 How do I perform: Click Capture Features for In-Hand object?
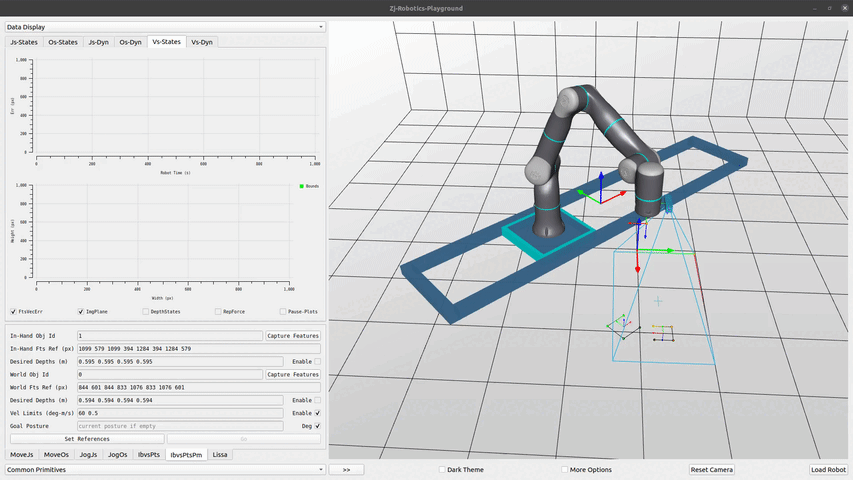point(293,336)
